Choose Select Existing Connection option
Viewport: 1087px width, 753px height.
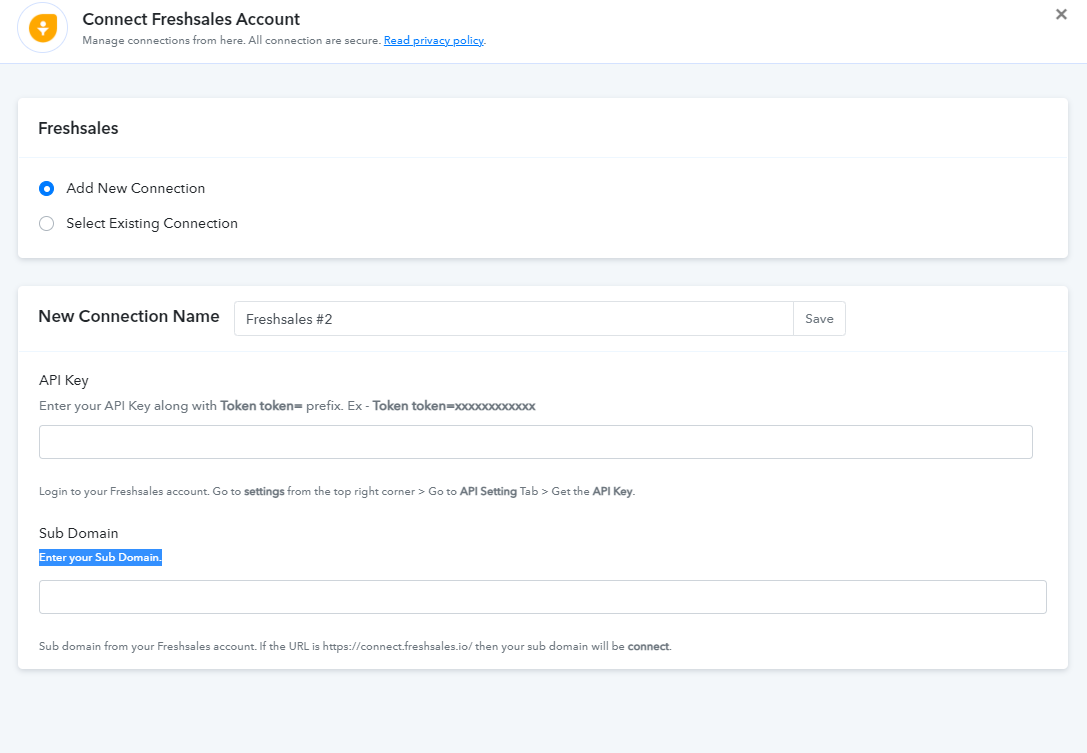[x=46, y=223]
